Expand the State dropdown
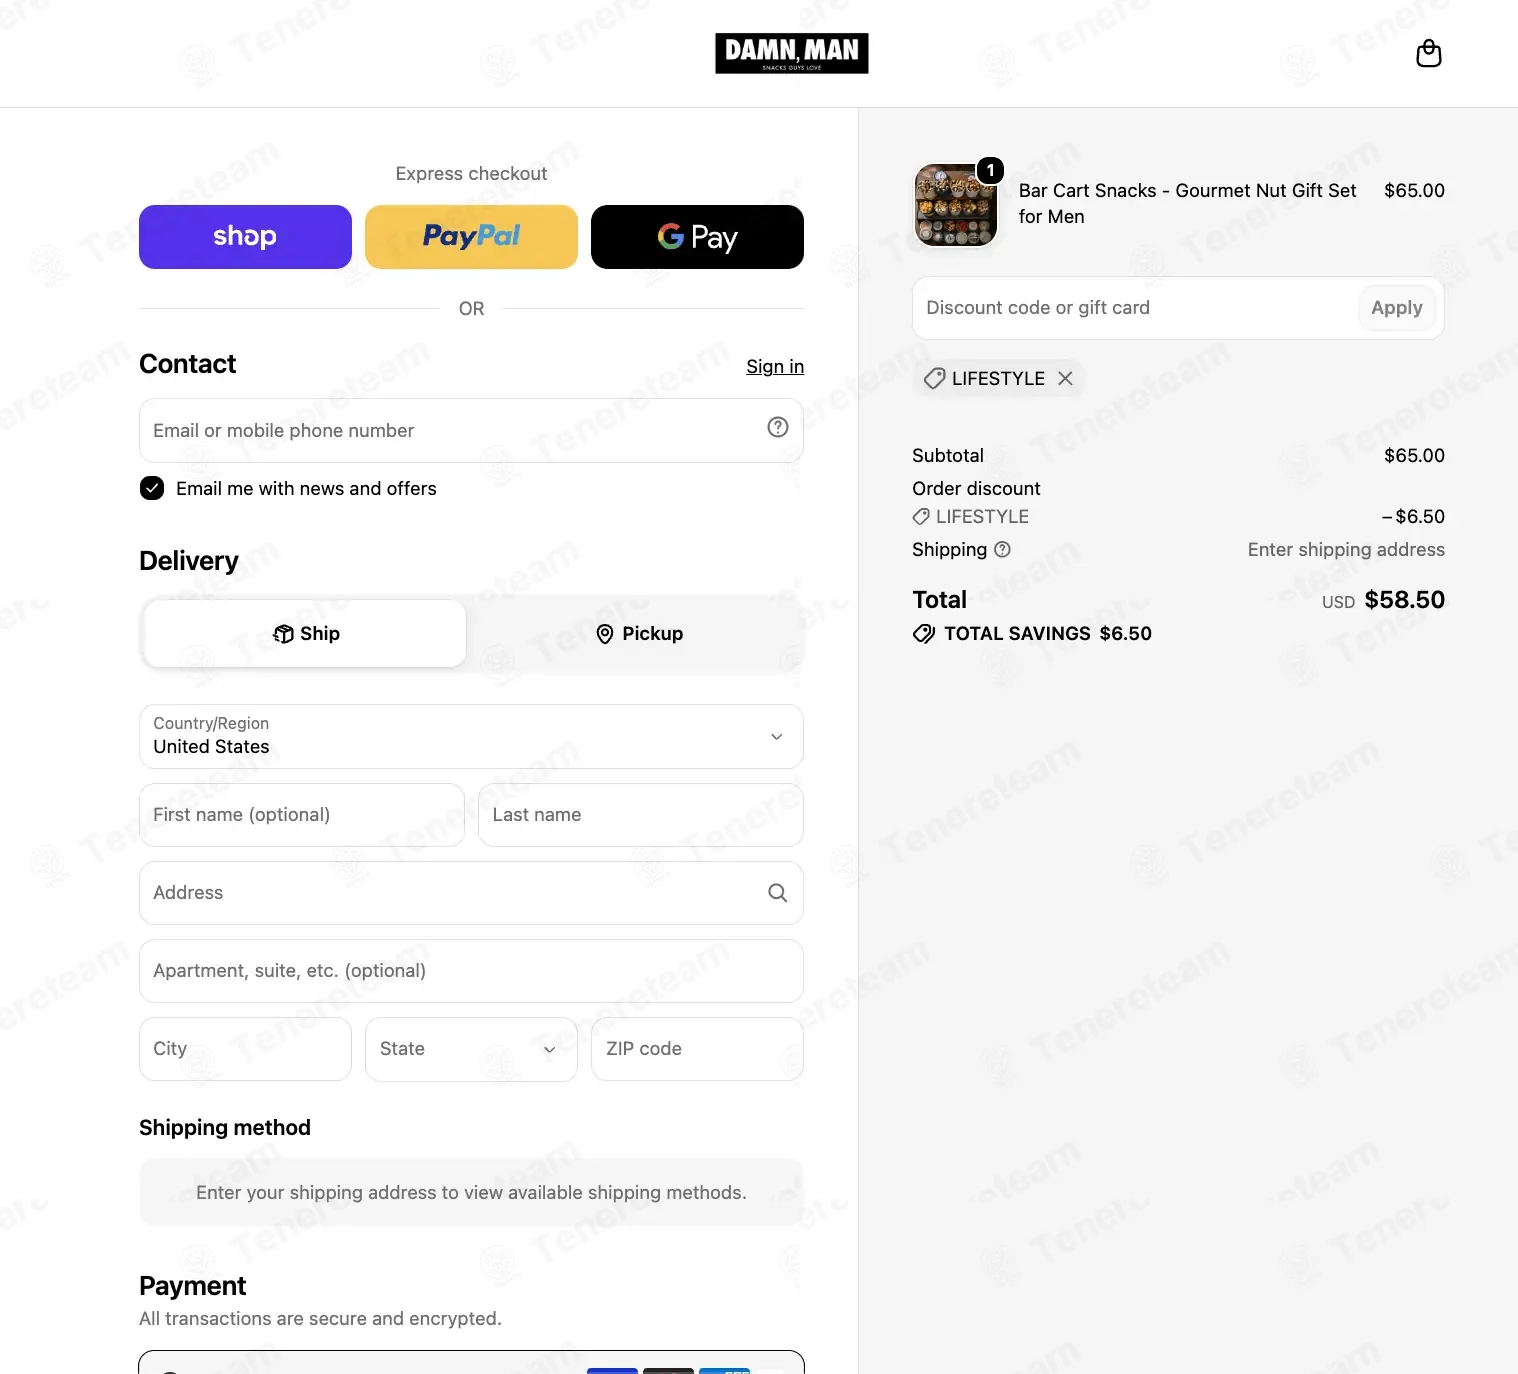The width and height of the screenshot is (1518, 1374). click(x=471, y=1049)
